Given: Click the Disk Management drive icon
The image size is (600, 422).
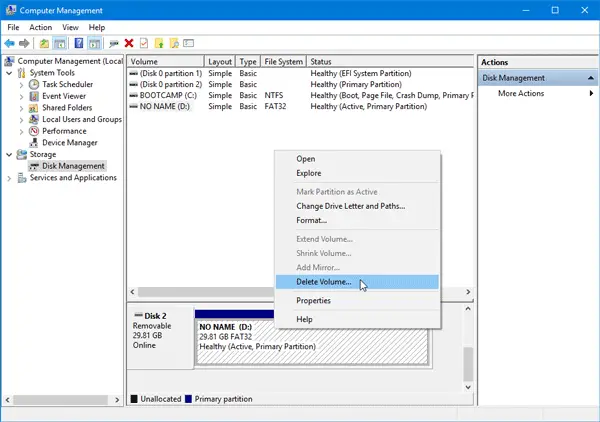Looking at the screenshot, I should pos(34,166).
